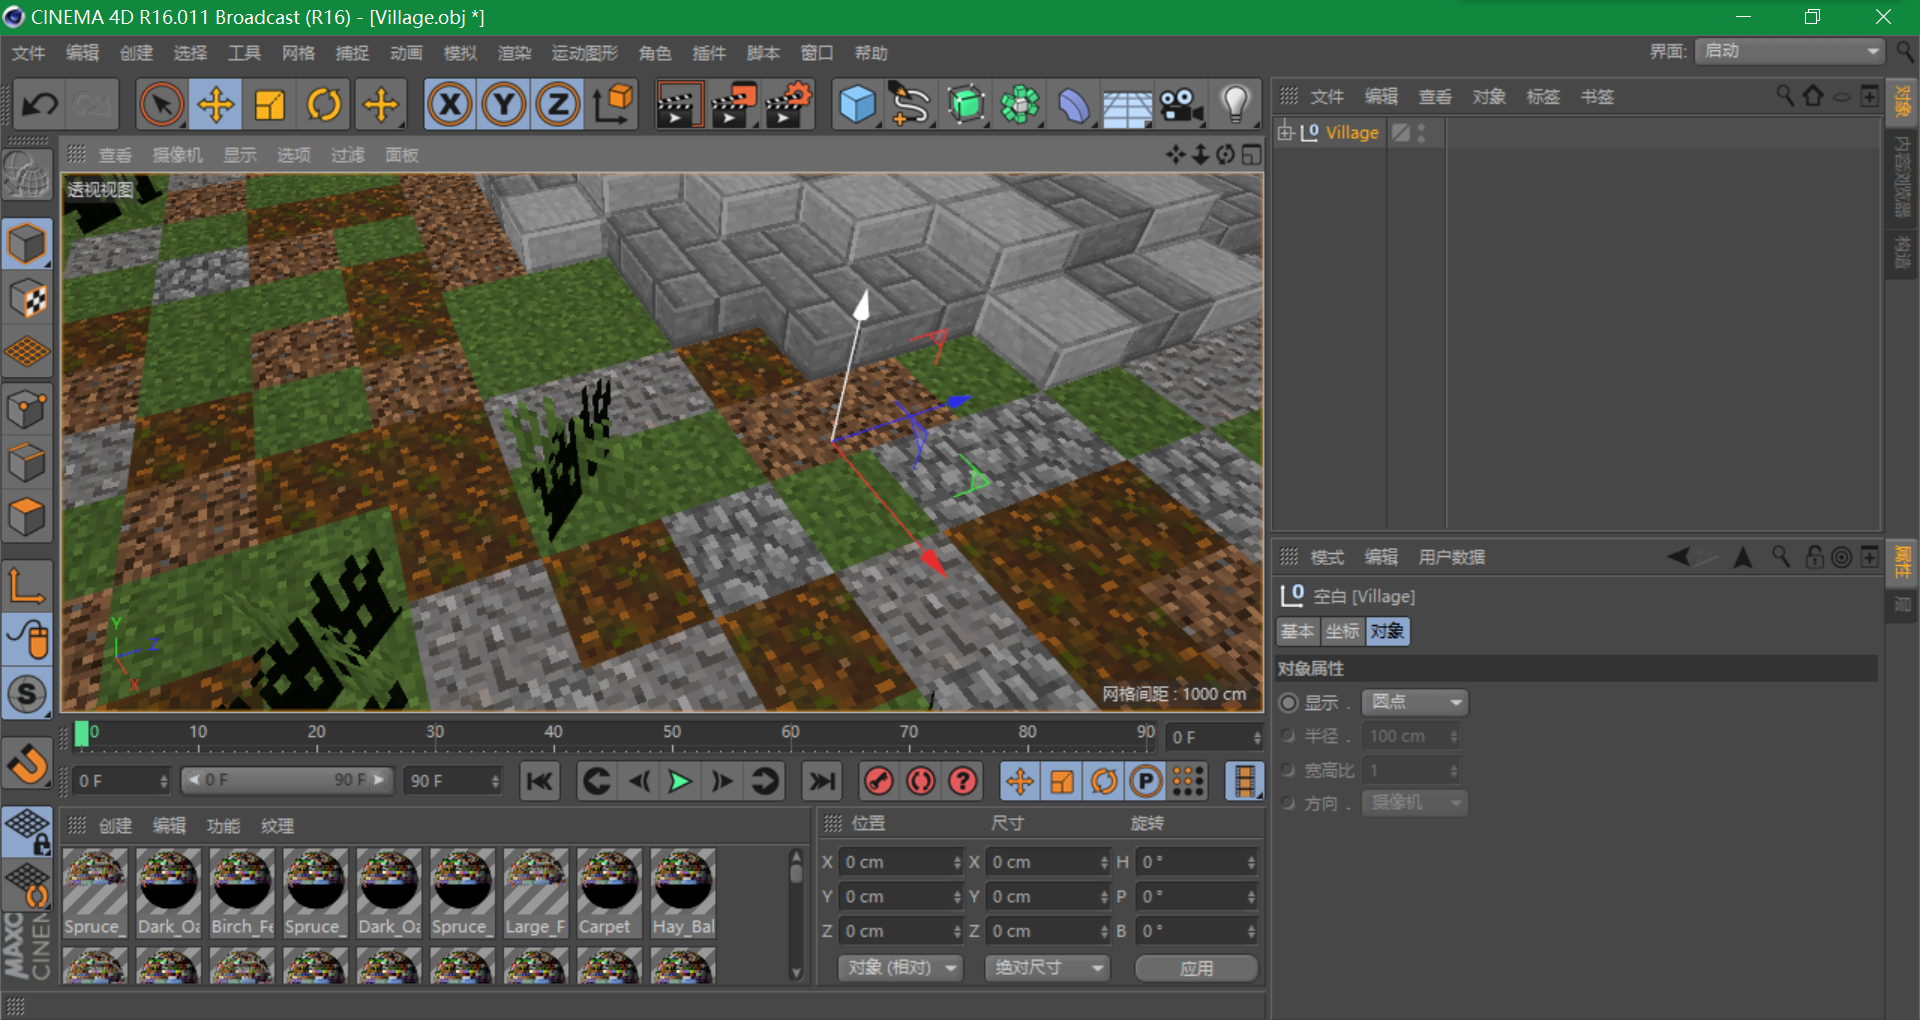The width and height of the screenshot is (1920, 1020).
Task: Switch to Edges mode
Action: (x=27, y=462)
